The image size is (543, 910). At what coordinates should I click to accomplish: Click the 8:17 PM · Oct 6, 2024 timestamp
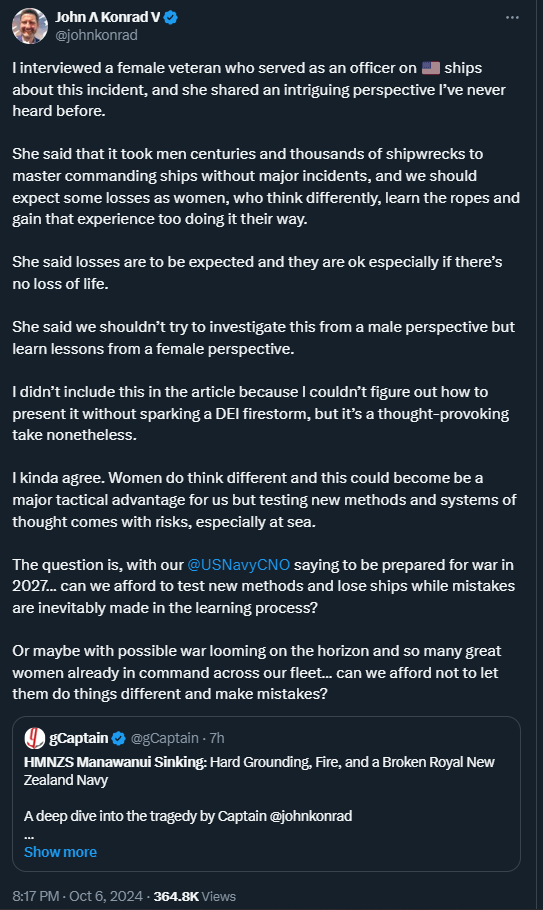click(77, 896)
